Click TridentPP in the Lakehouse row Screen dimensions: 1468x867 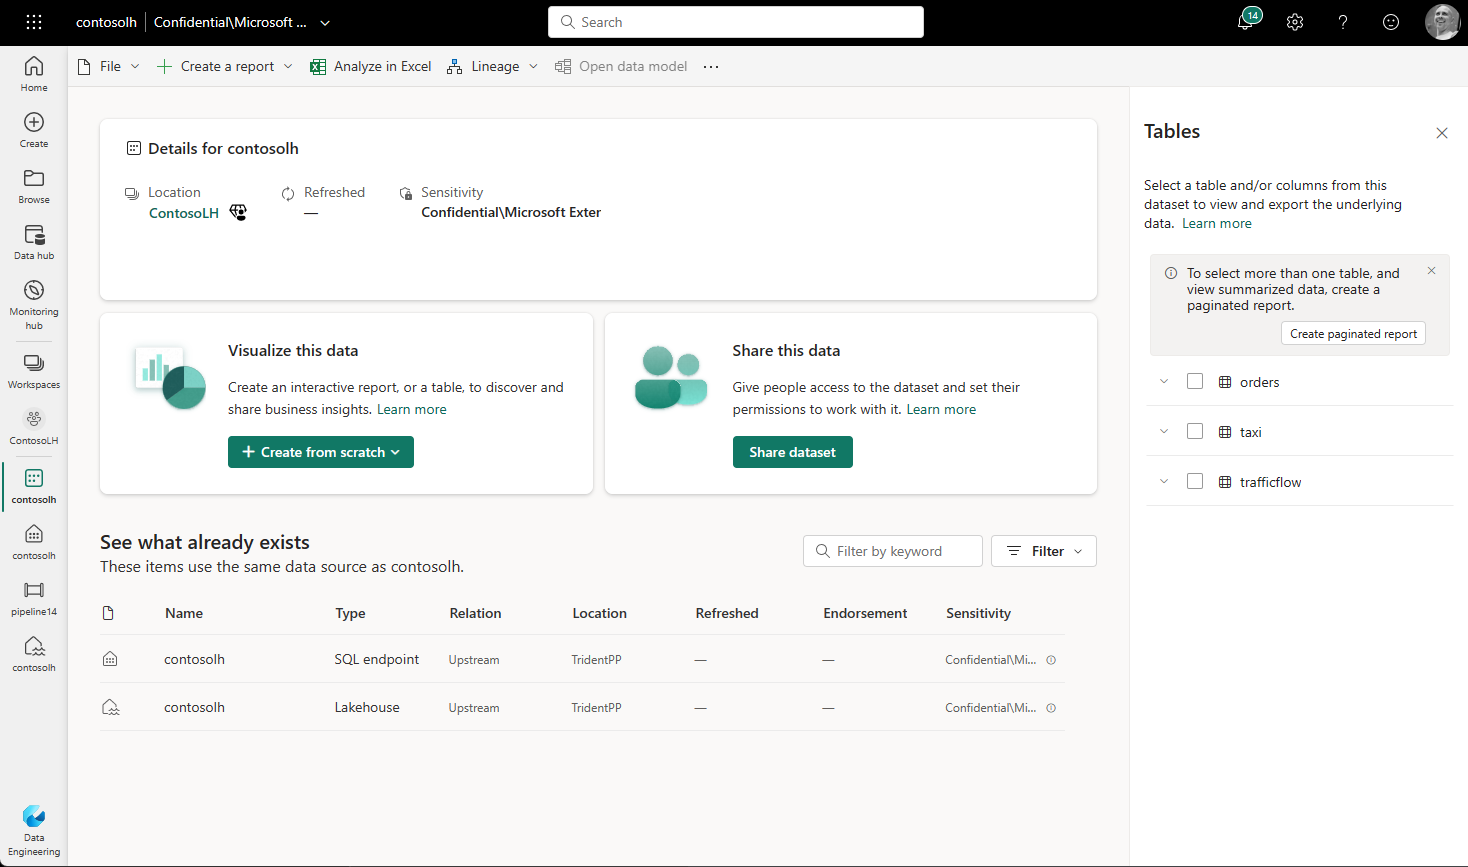(x=596, y=708)
